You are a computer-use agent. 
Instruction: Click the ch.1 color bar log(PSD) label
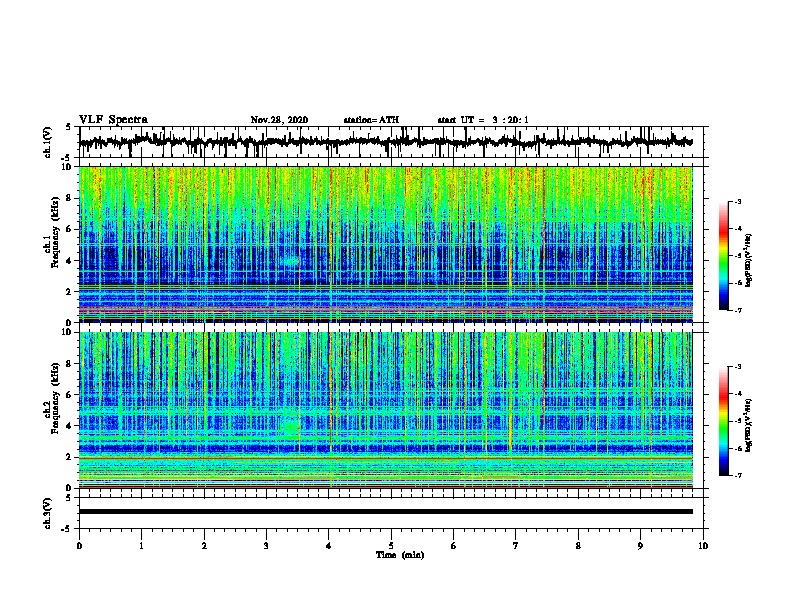748,260
